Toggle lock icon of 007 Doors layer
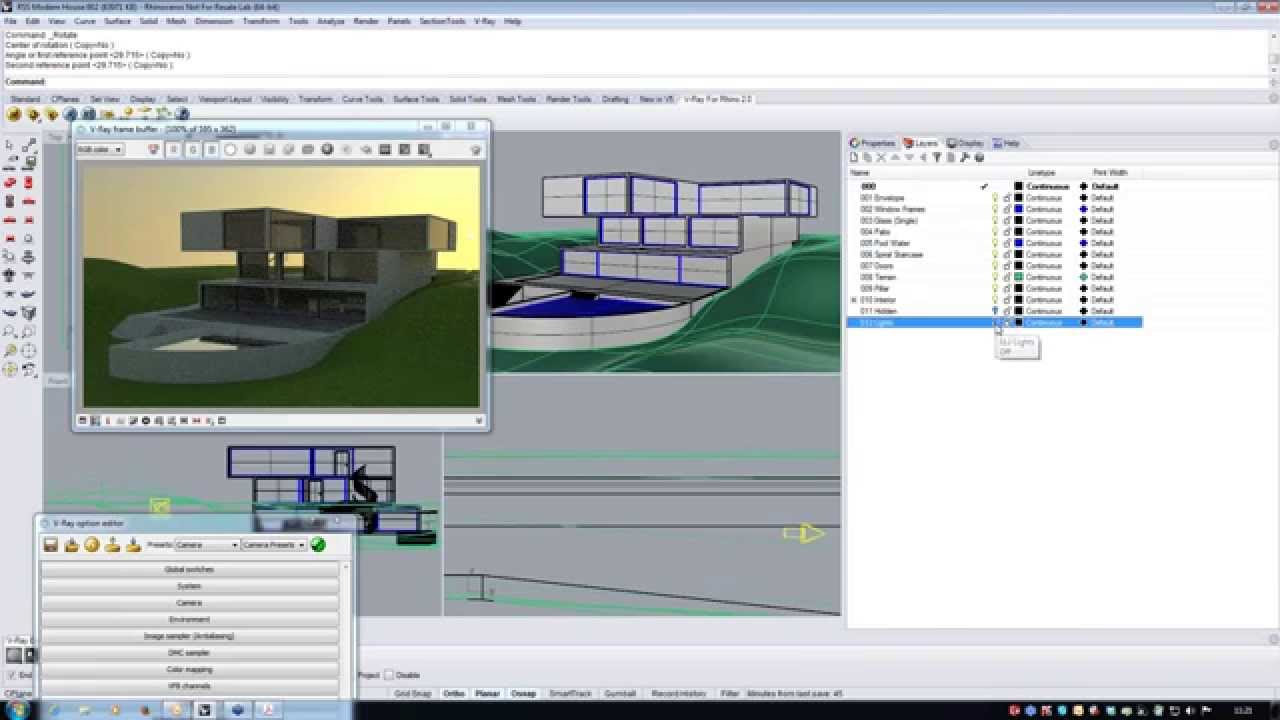This screenshot has height=720, width=1280. (1007, 266)
